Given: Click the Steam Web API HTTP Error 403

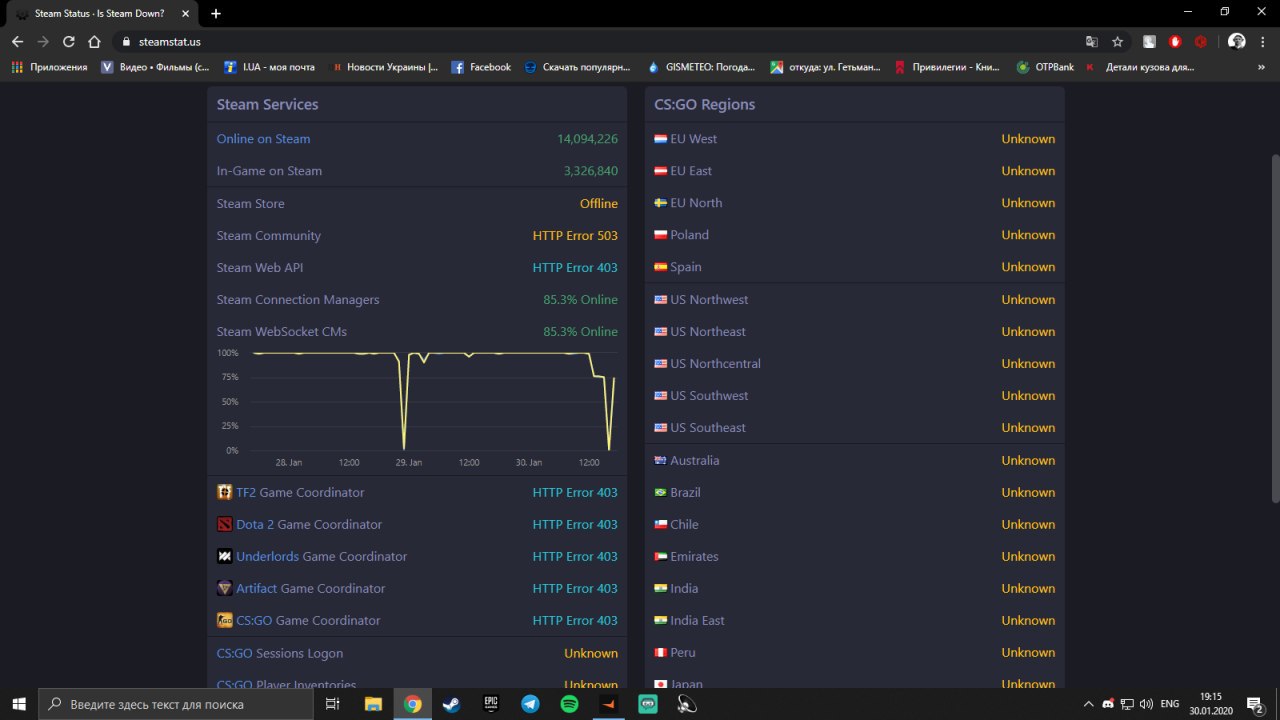Looking at the screenshot, I should (x=575, y=268).
